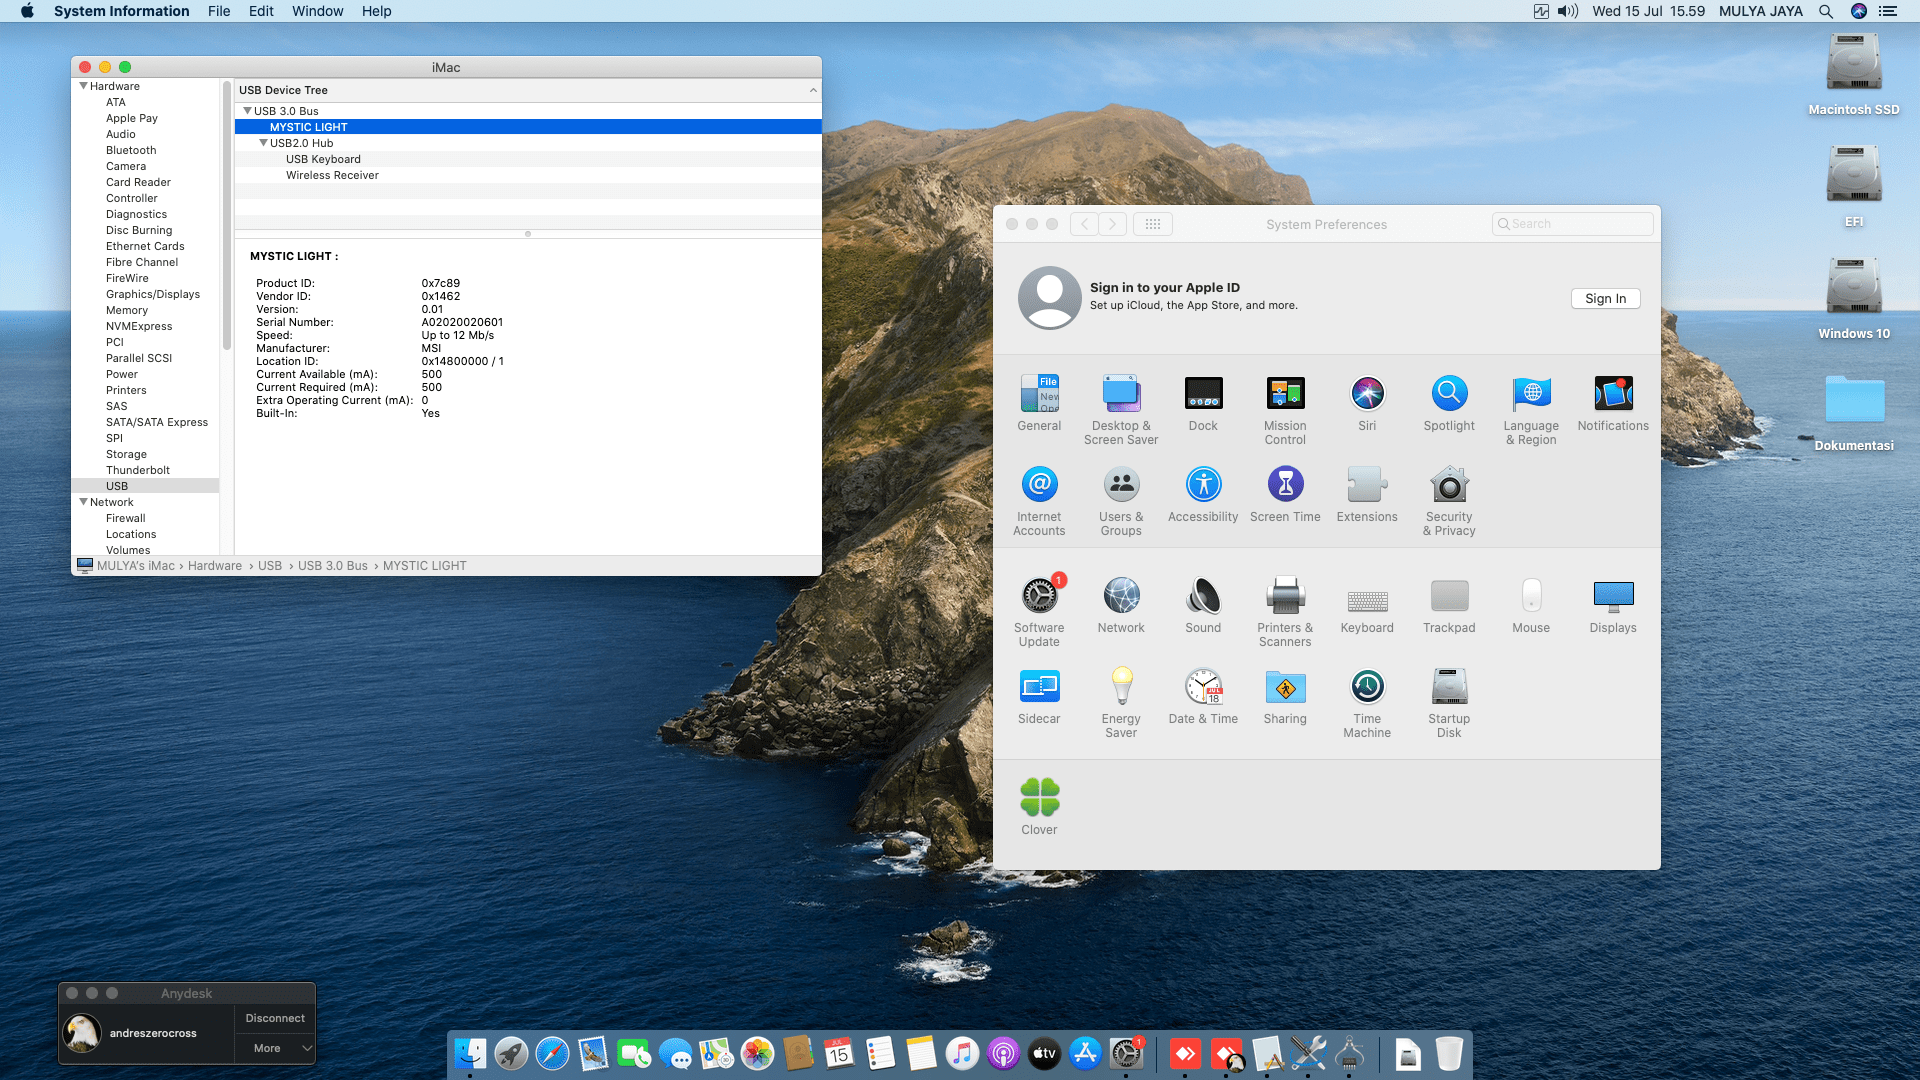Open the Help menu

pyautogui.click(x=376, y=11)
